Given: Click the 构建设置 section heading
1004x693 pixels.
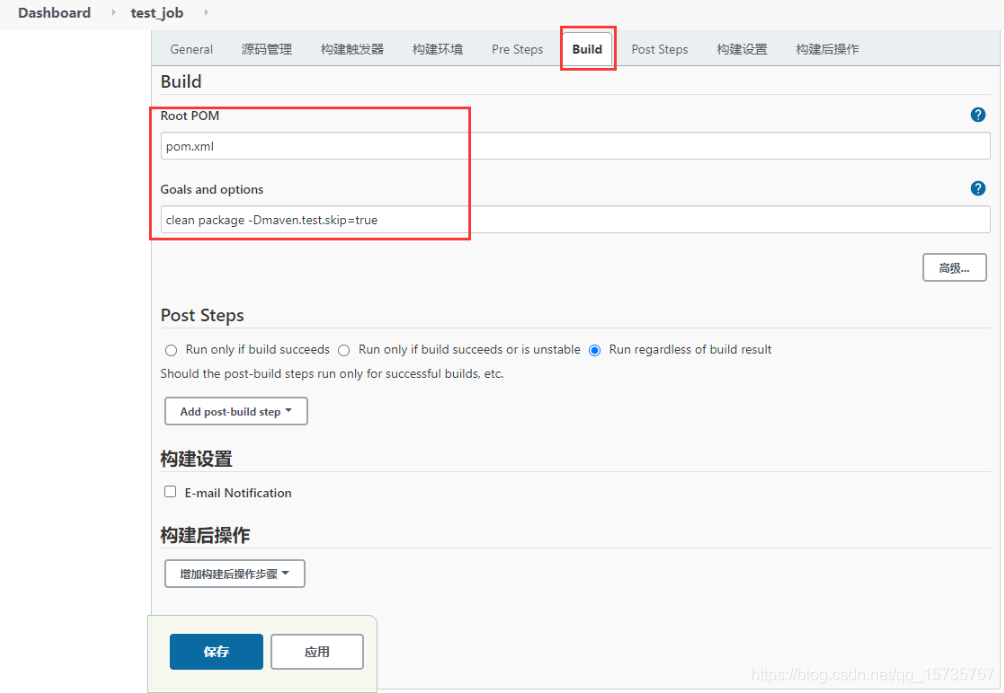Looking at the screenshot, I should coord(196,459).
